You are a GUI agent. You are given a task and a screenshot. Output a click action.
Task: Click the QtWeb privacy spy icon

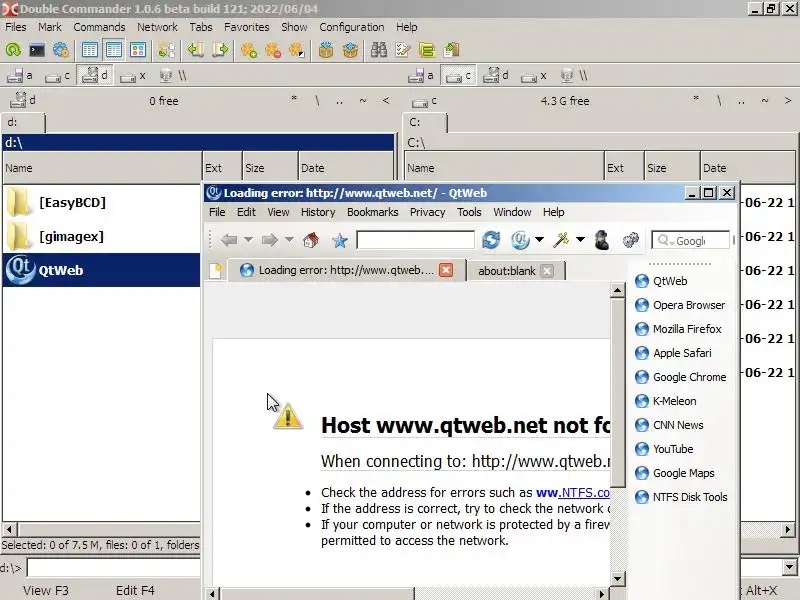pos(602,240)
